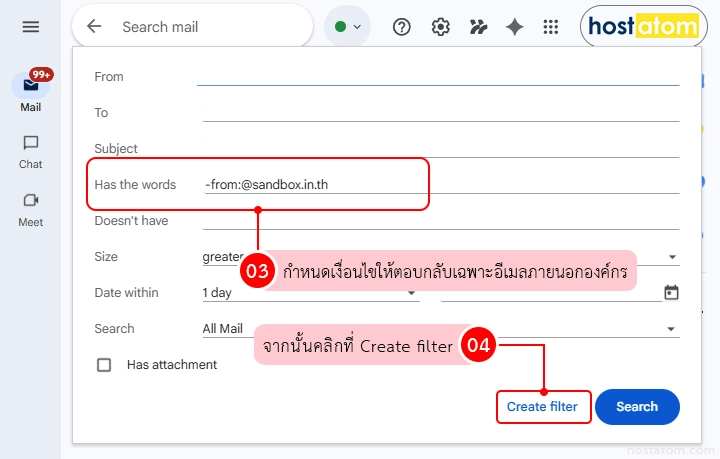The width and height of the screenshot is (720, 459).
Task: Open the Support help icon
Action: click(x=402, y=27)
